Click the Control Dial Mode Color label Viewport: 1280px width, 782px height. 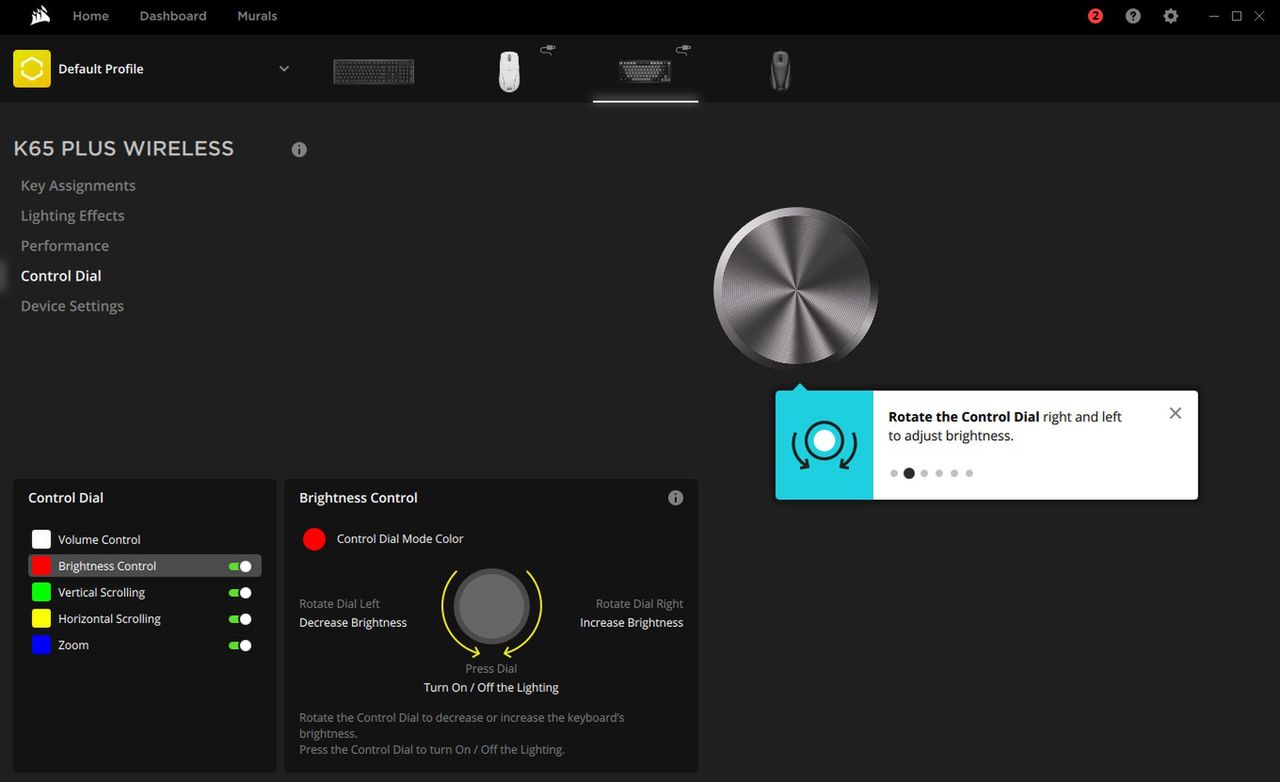tap(400, 539)
